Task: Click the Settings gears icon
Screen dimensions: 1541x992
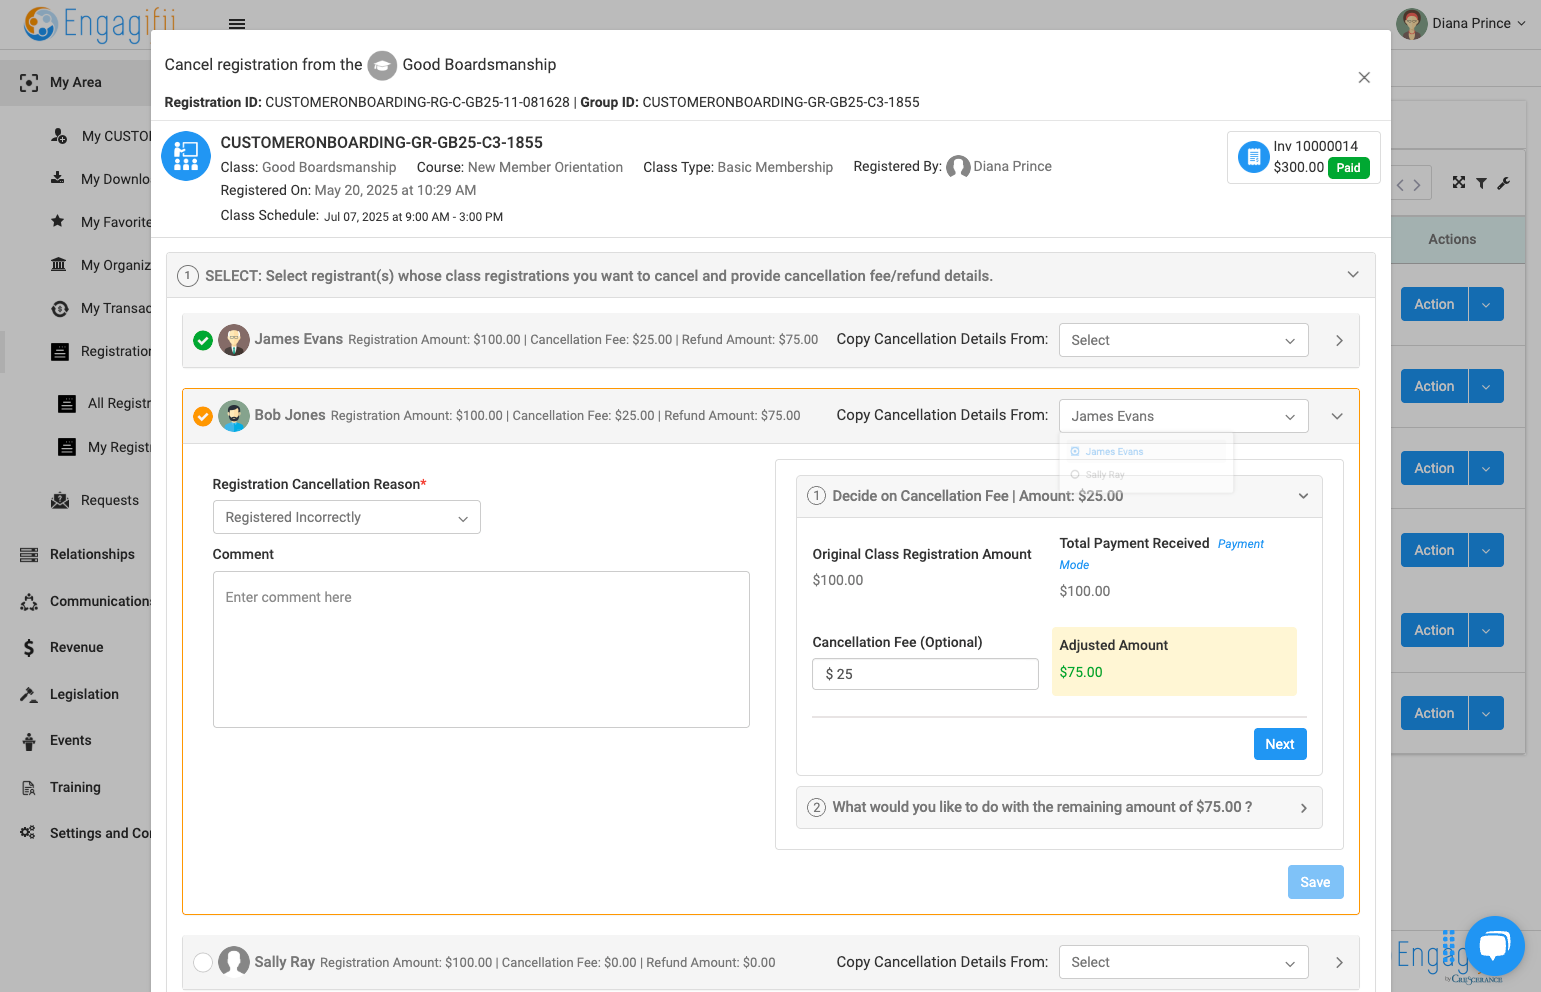Action: [x=28, y=833]
